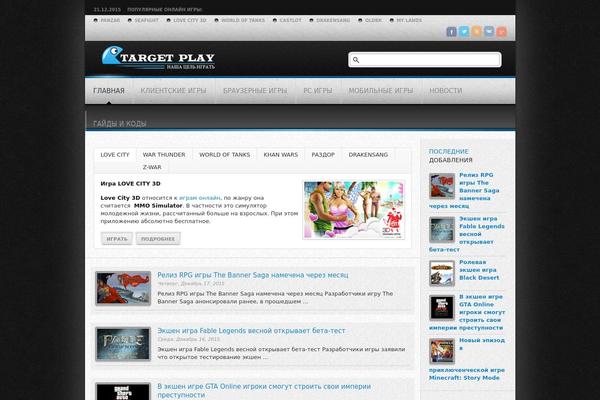
Task: Open МОБИЛЬНЫЕ ИГРЫ menu item
Action: point(381,91)
